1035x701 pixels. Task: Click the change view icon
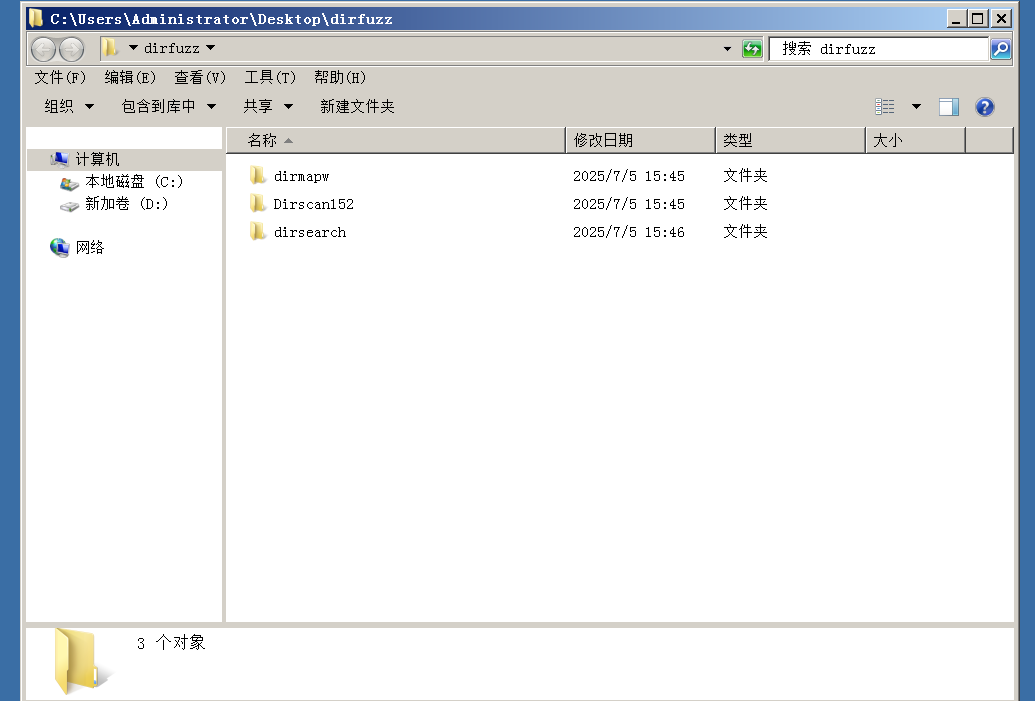[885, 107]
